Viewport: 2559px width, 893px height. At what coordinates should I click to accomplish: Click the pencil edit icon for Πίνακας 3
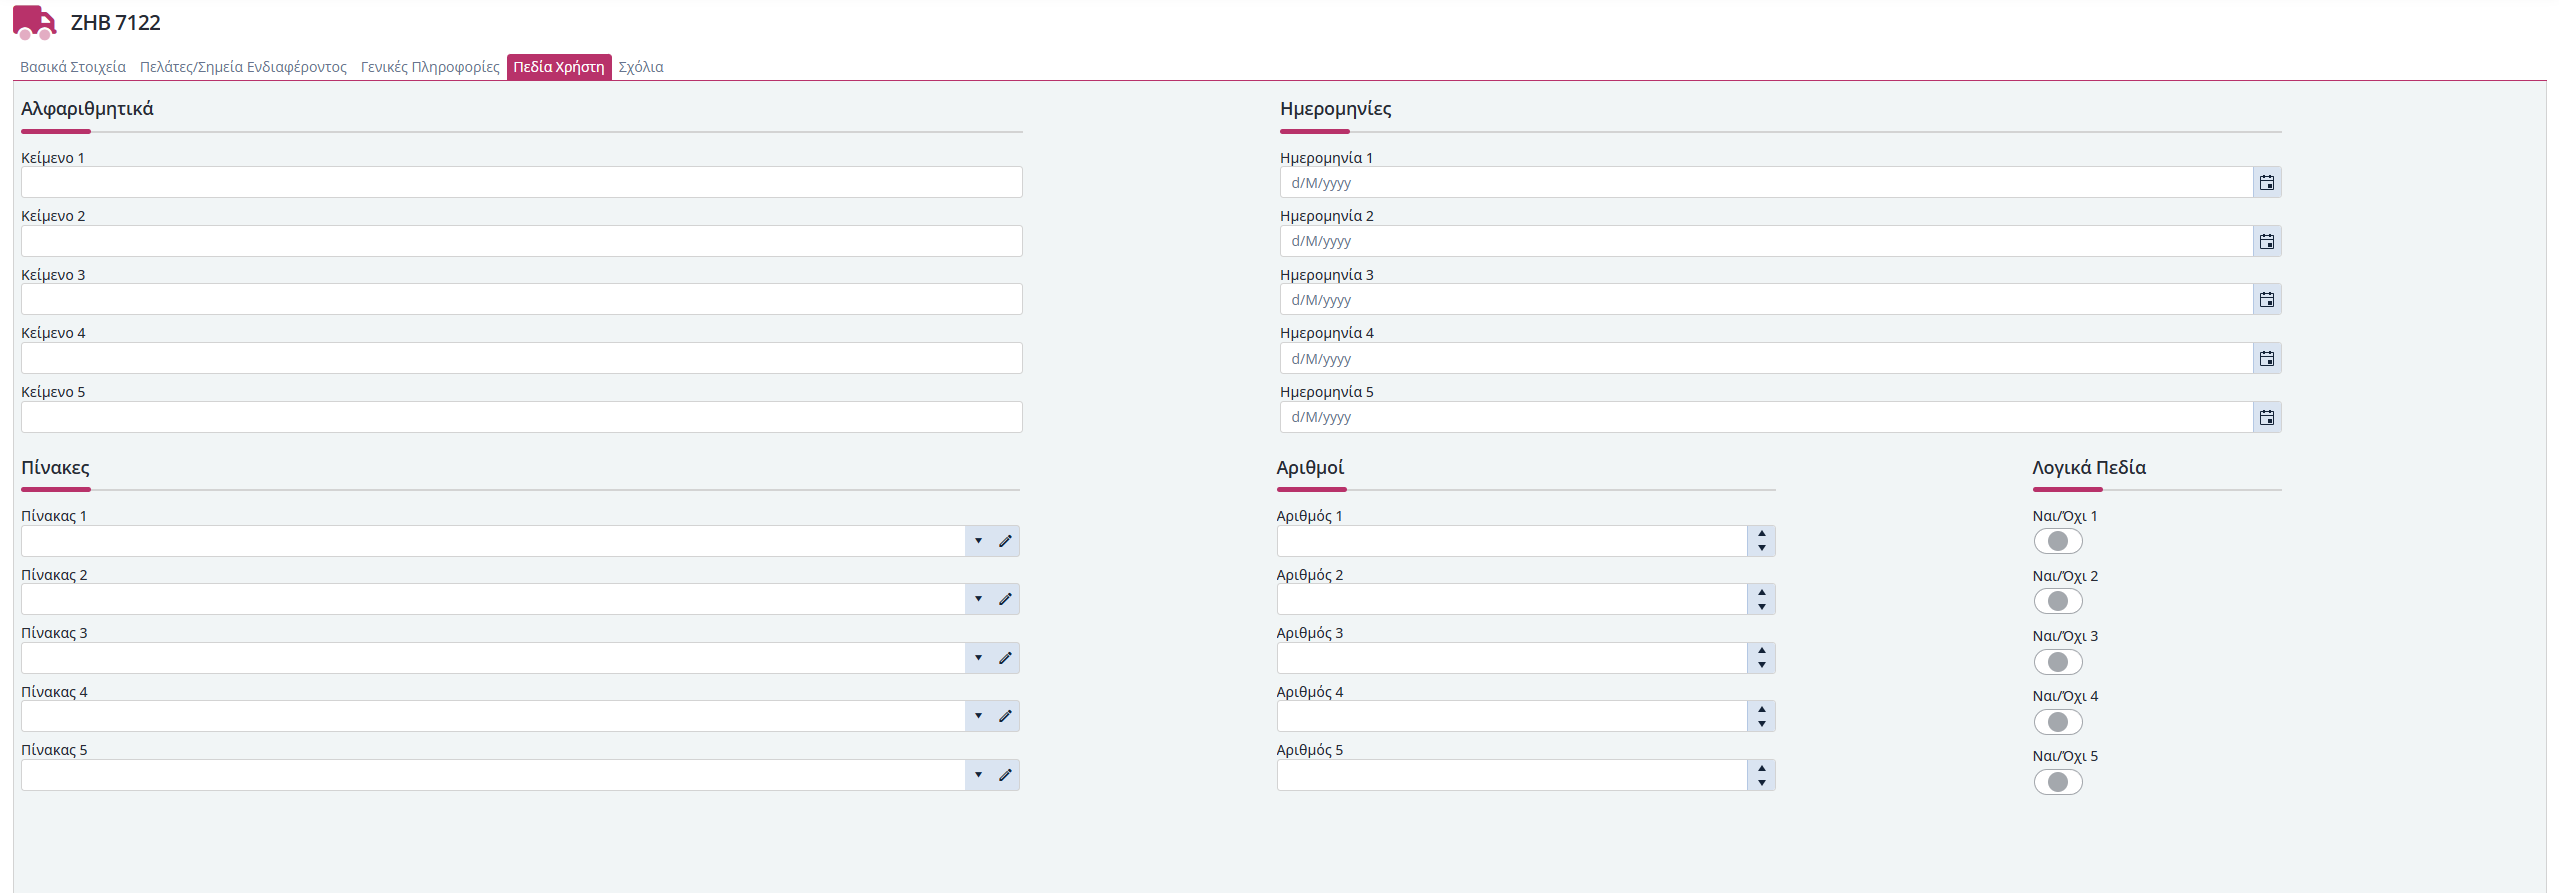click(x=1005, y=658)
